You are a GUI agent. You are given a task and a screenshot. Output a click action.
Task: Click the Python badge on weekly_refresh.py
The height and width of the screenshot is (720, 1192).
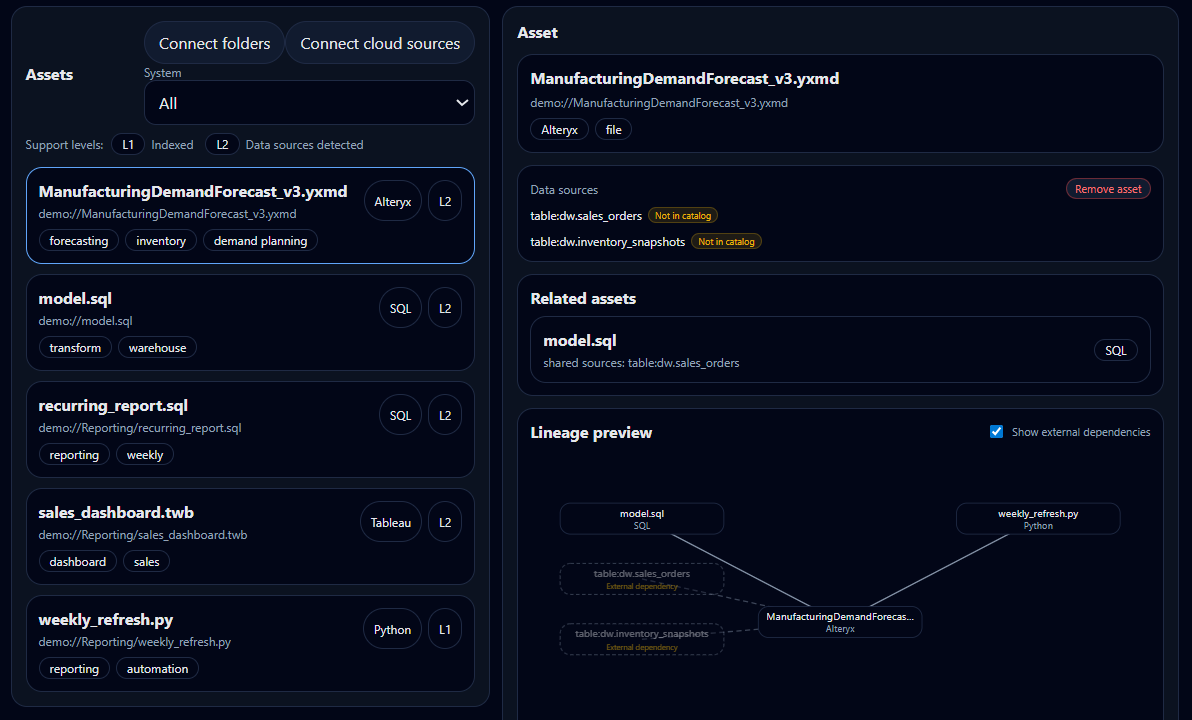[392, 629]
